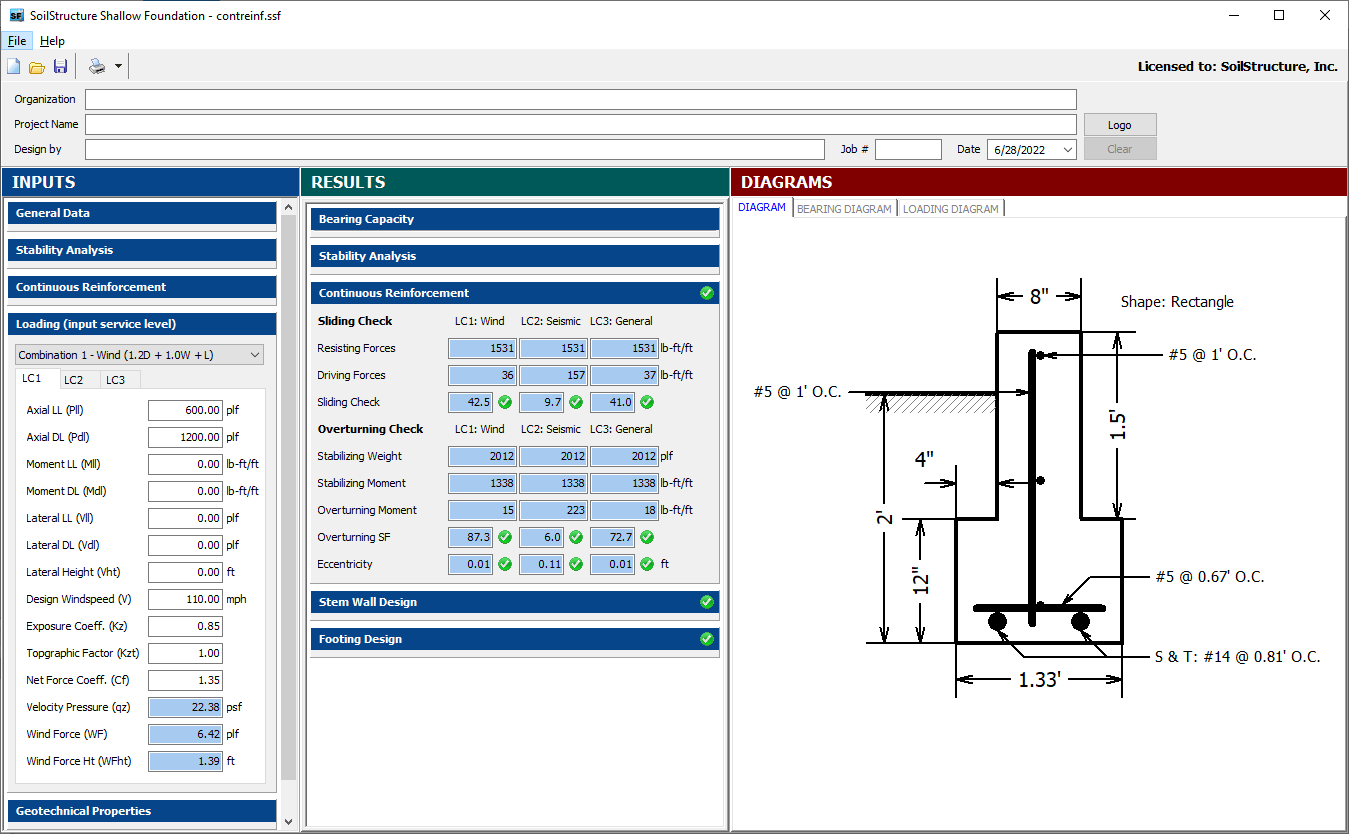1349x834 pixels.
Task: Collapse the Loading (input service level) section
Action: coord(141,324)
